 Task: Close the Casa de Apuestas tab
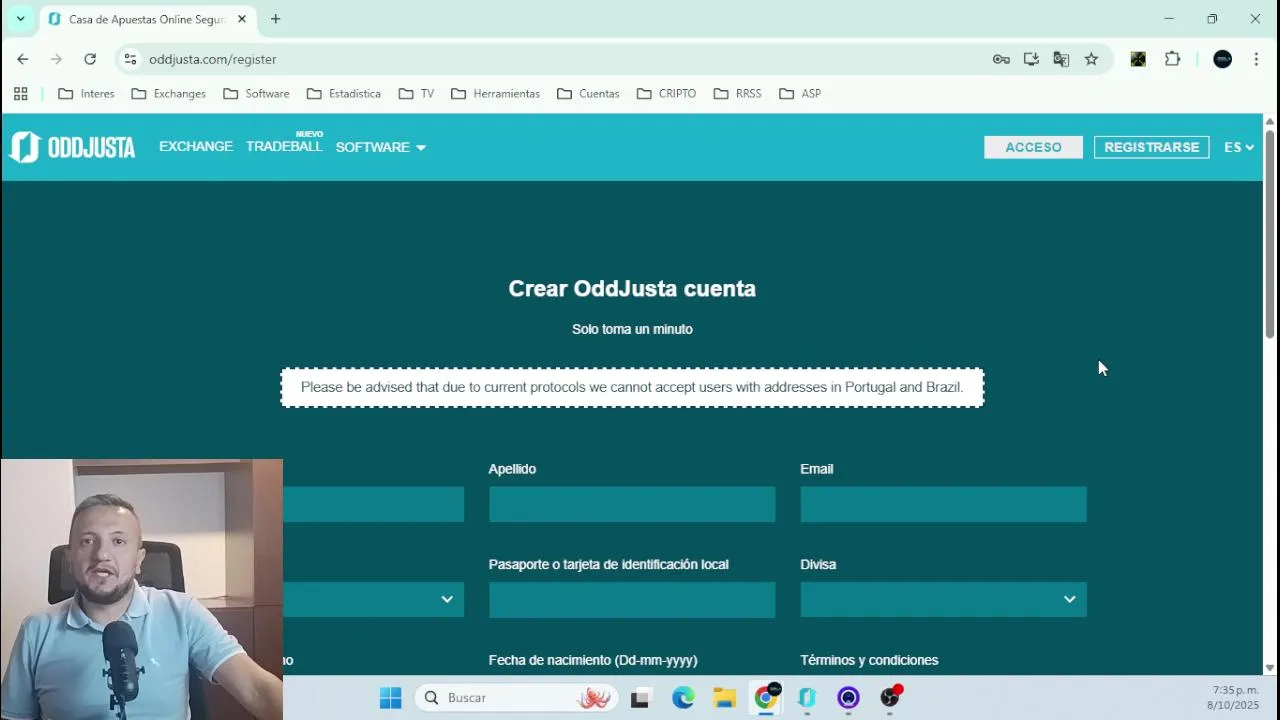tap(242, 19)
